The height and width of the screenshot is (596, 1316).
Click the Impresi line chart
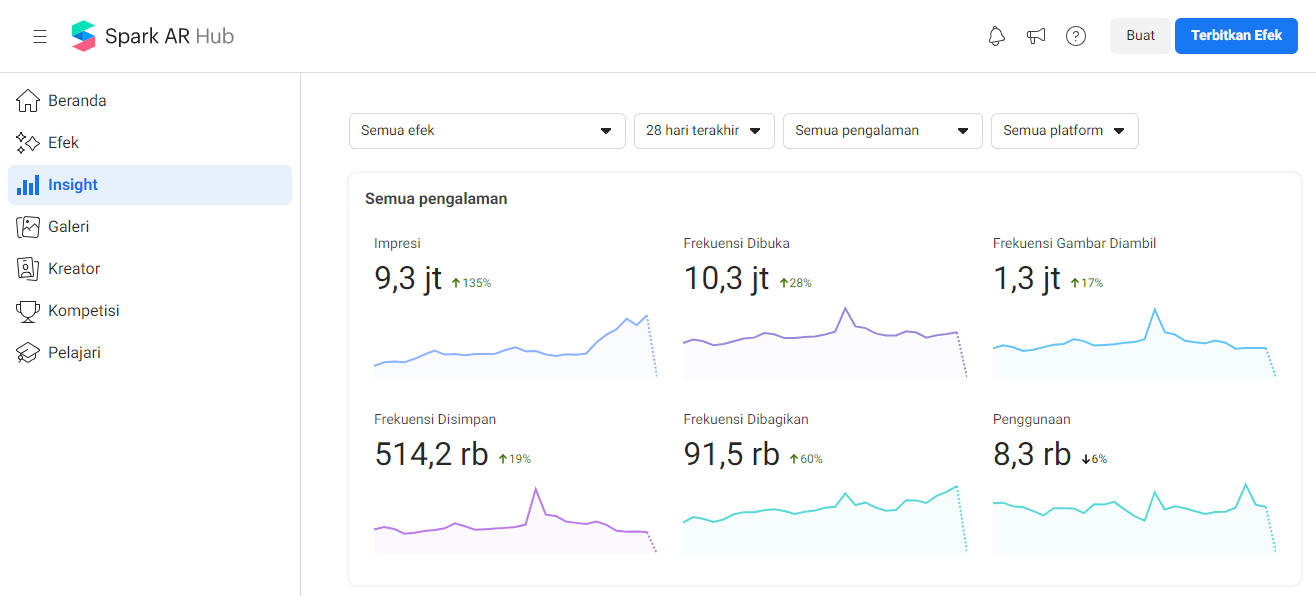(x=515, y=345)
